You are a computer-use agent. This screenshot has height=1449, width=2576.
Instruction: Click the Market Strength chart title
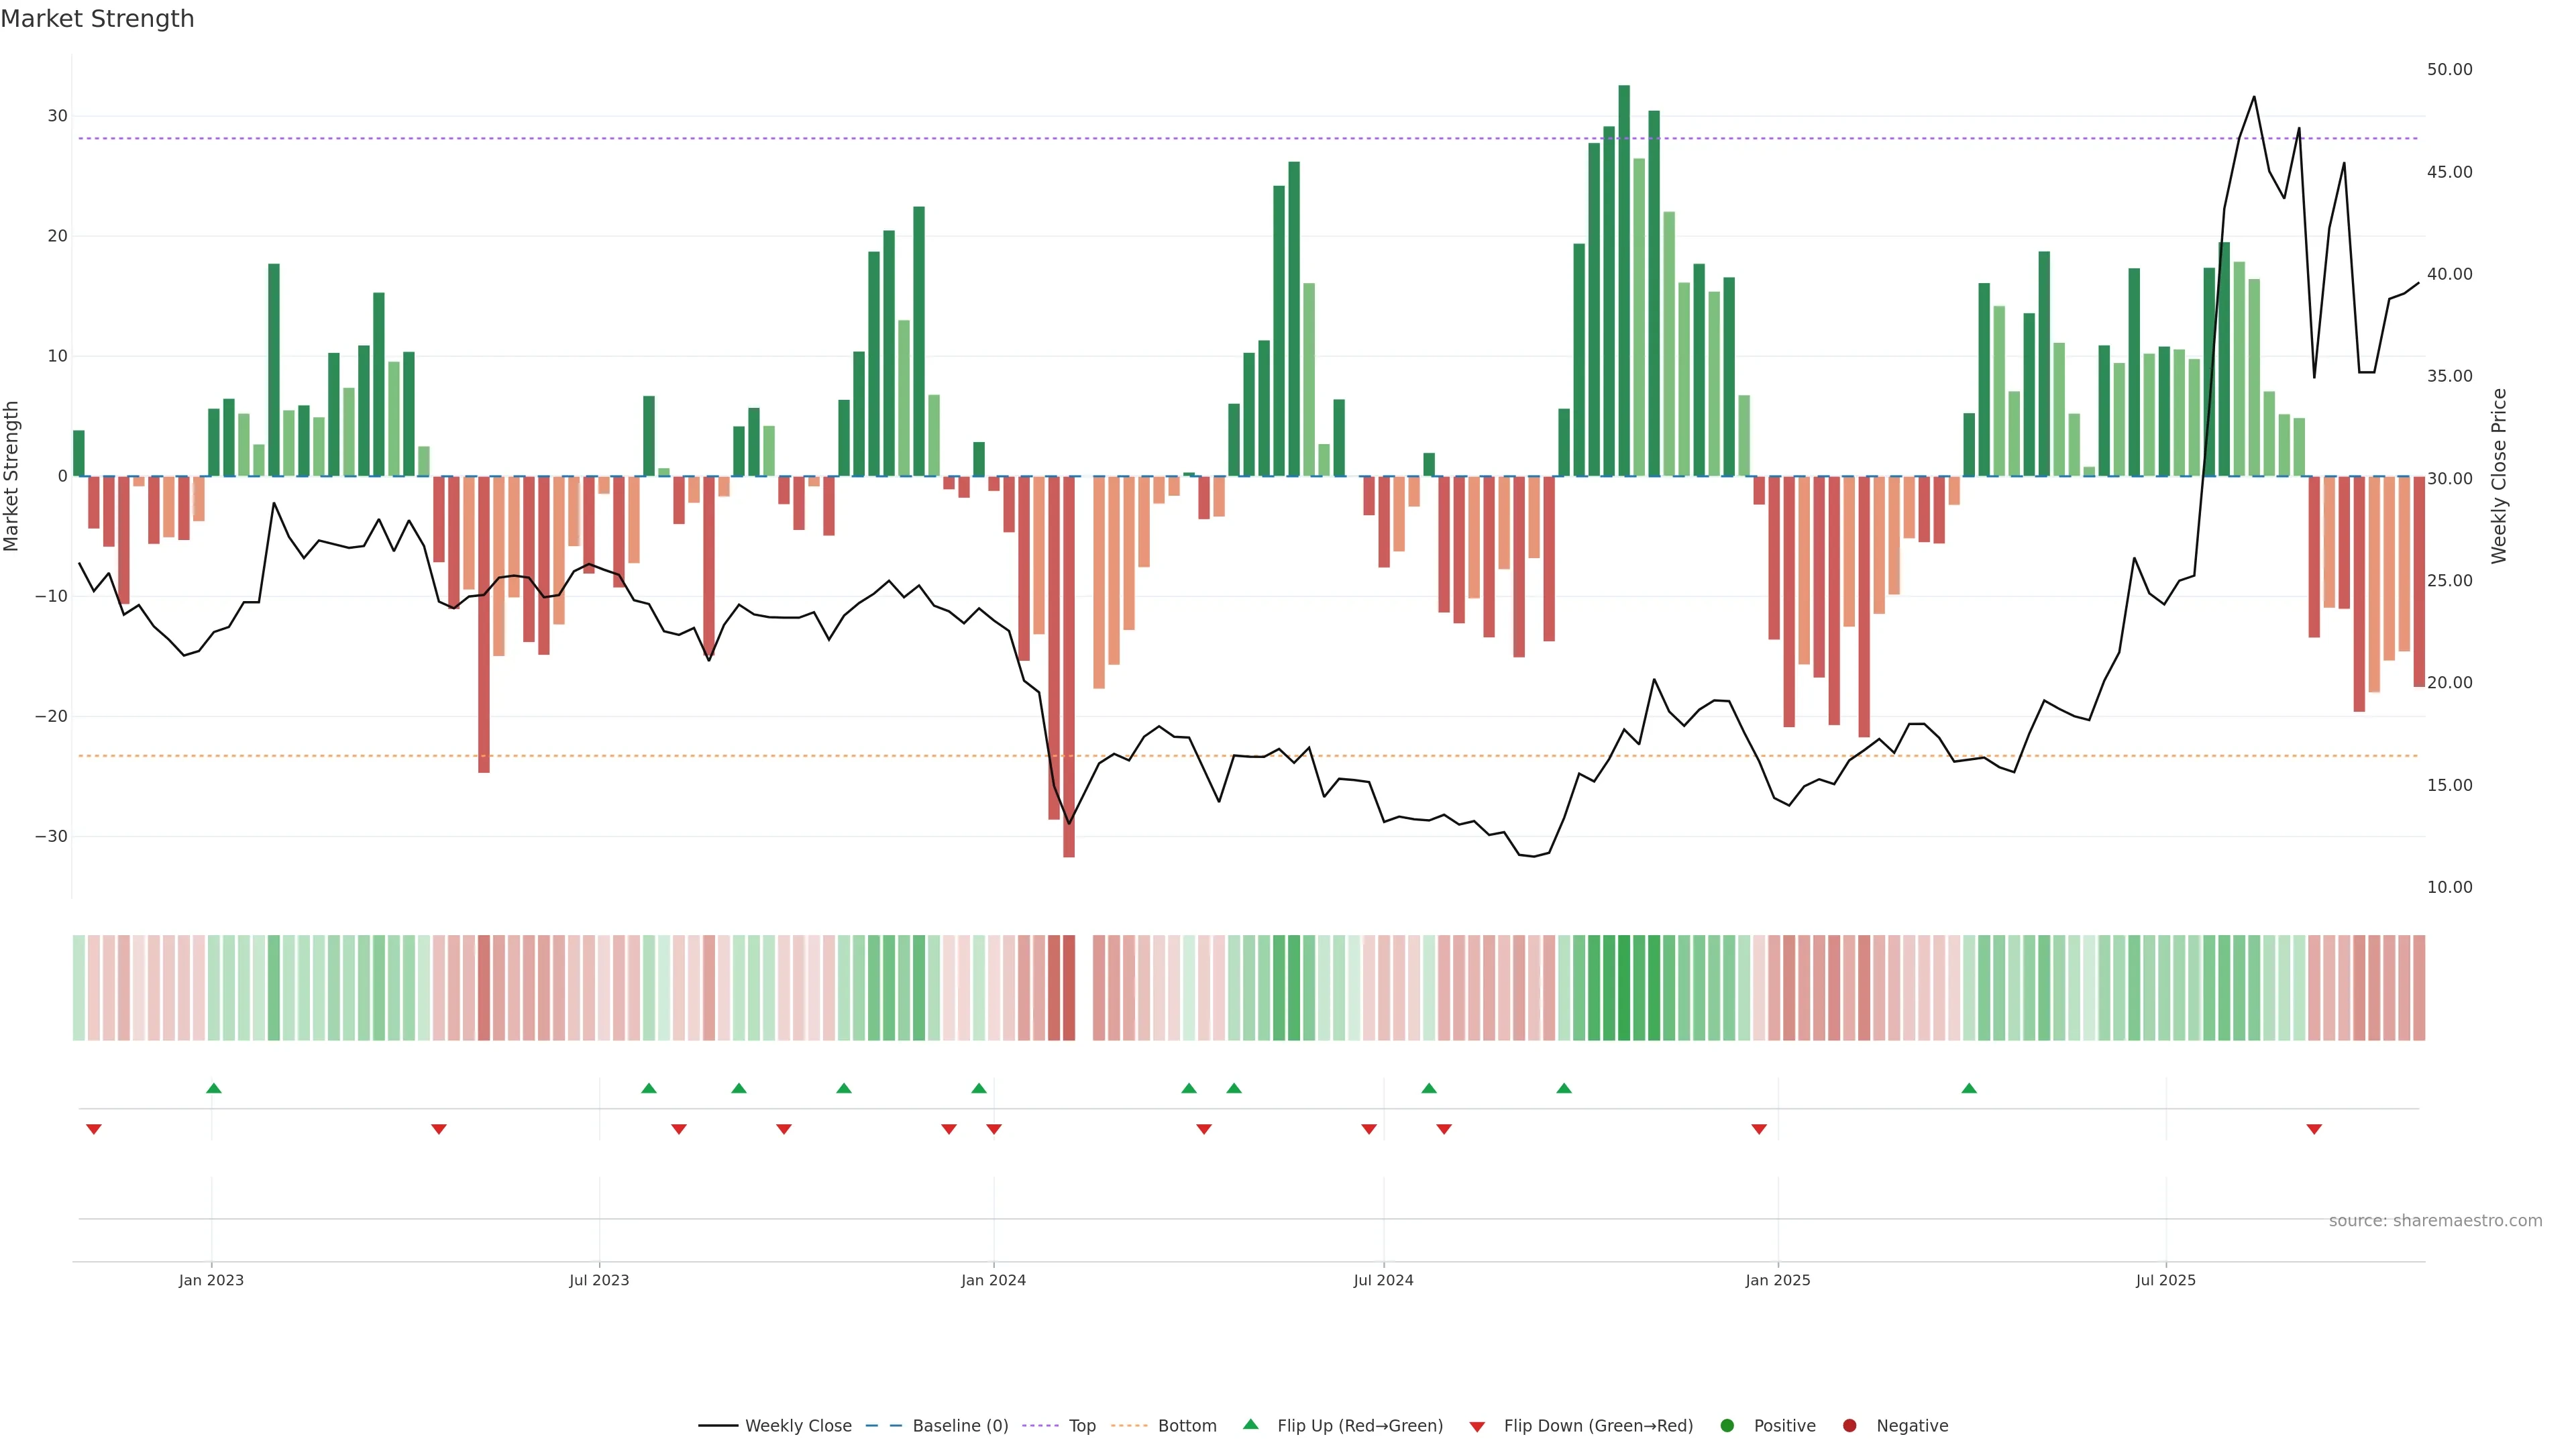coord(97,19)
